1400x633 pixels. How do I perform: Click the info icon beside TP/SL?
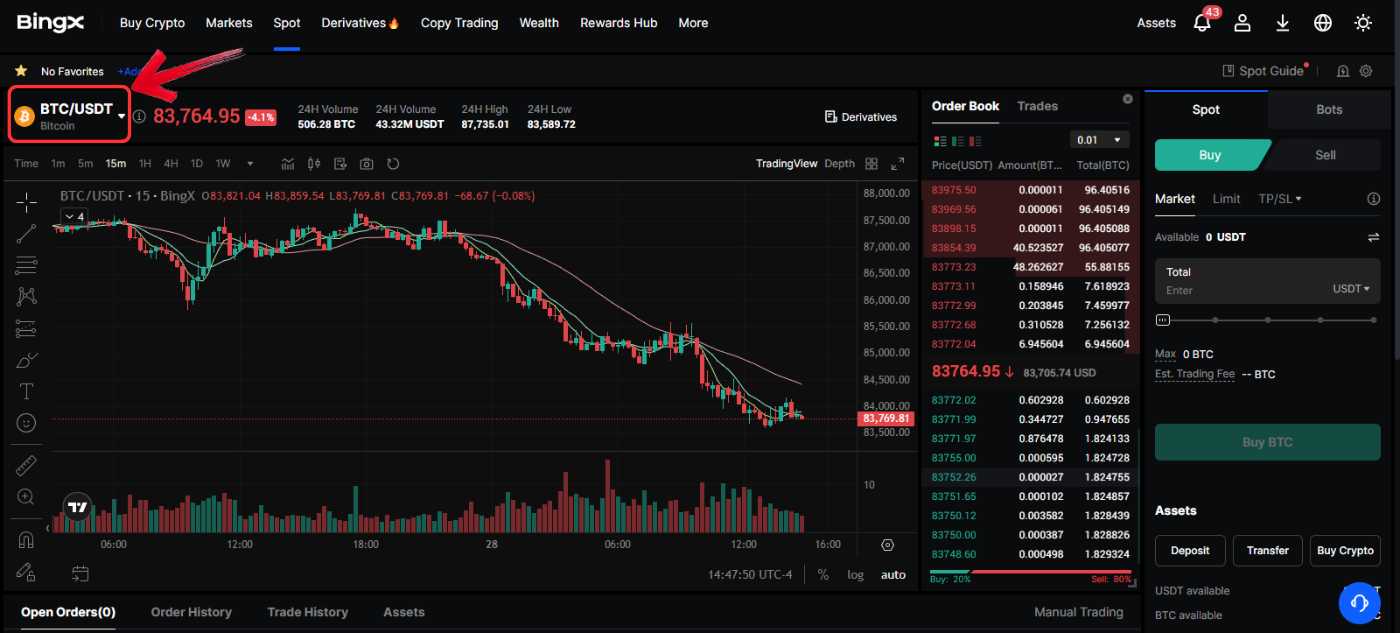[x=1373, y=199]
